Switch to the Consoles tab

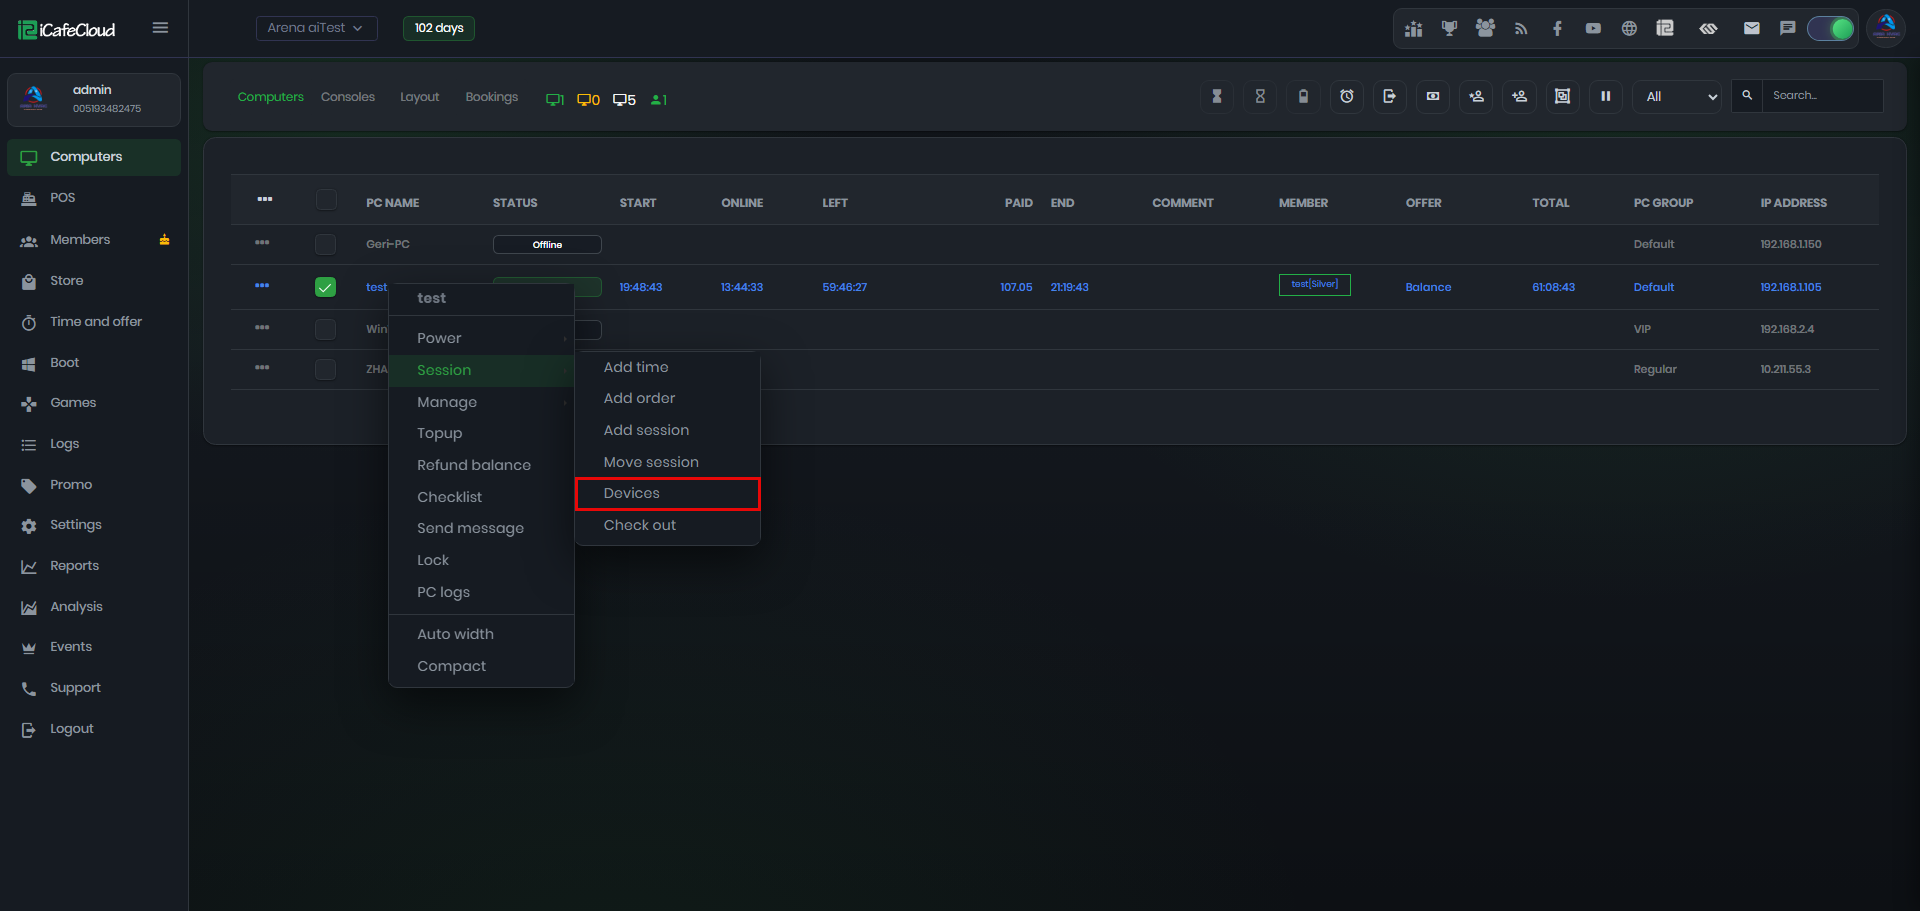point(348,97)
